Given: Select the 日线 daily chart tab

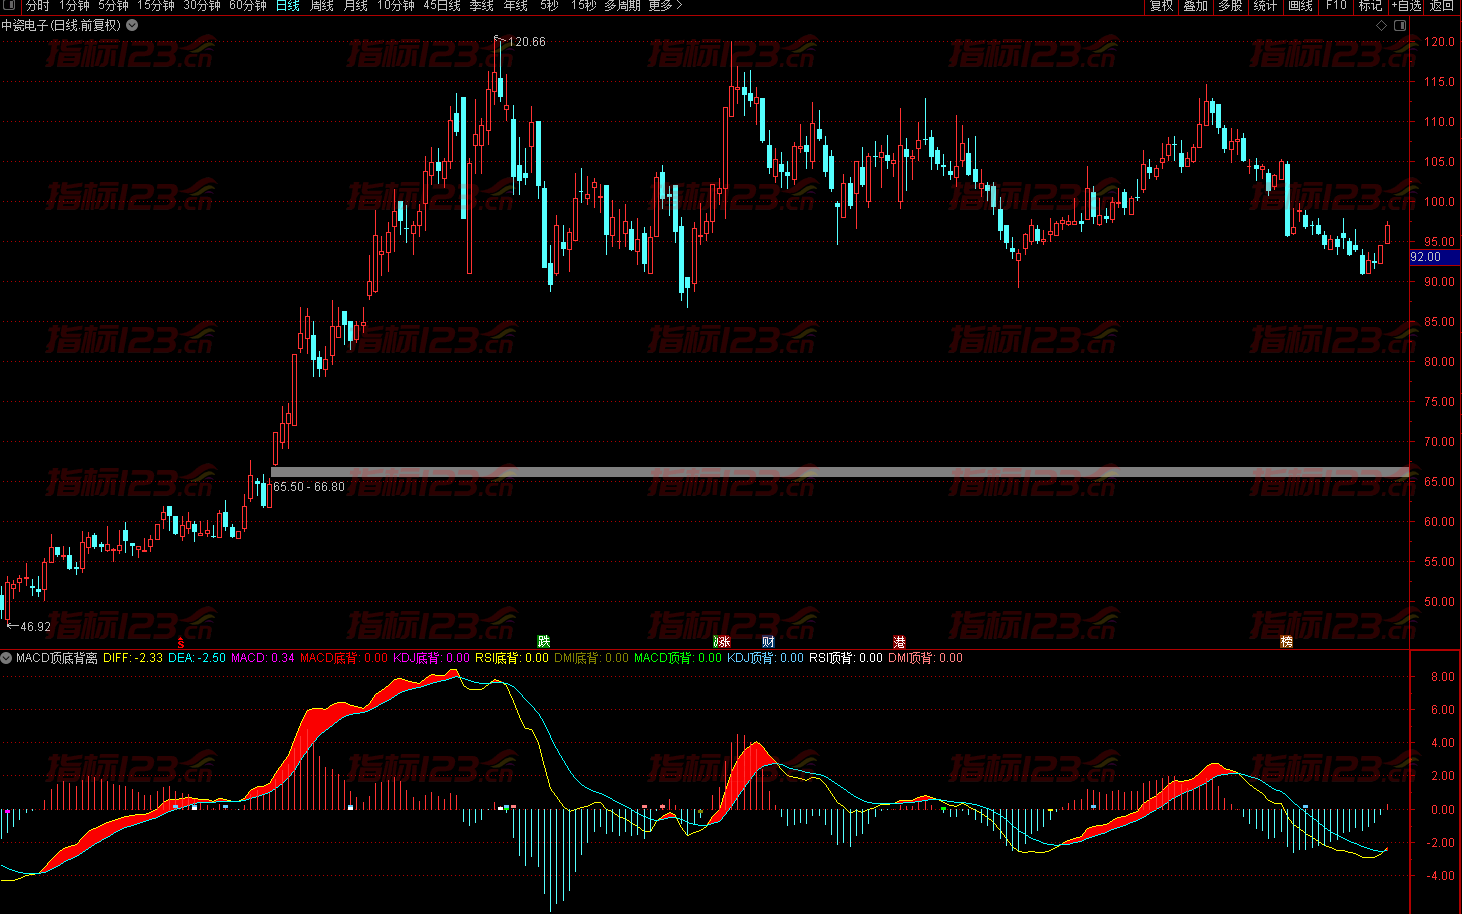Looking at the screenshot, I should (288, 6).
